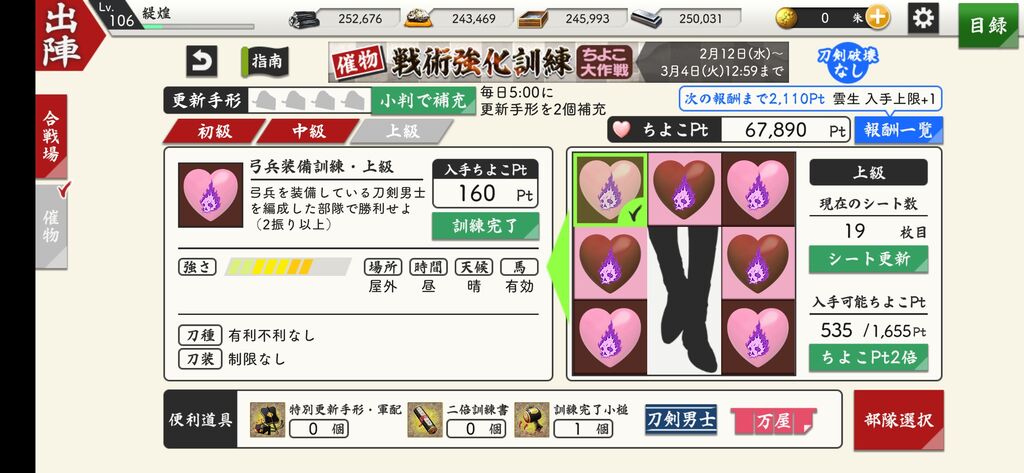Open the 報酬一覧 rewards list

[x=899, y=129]
